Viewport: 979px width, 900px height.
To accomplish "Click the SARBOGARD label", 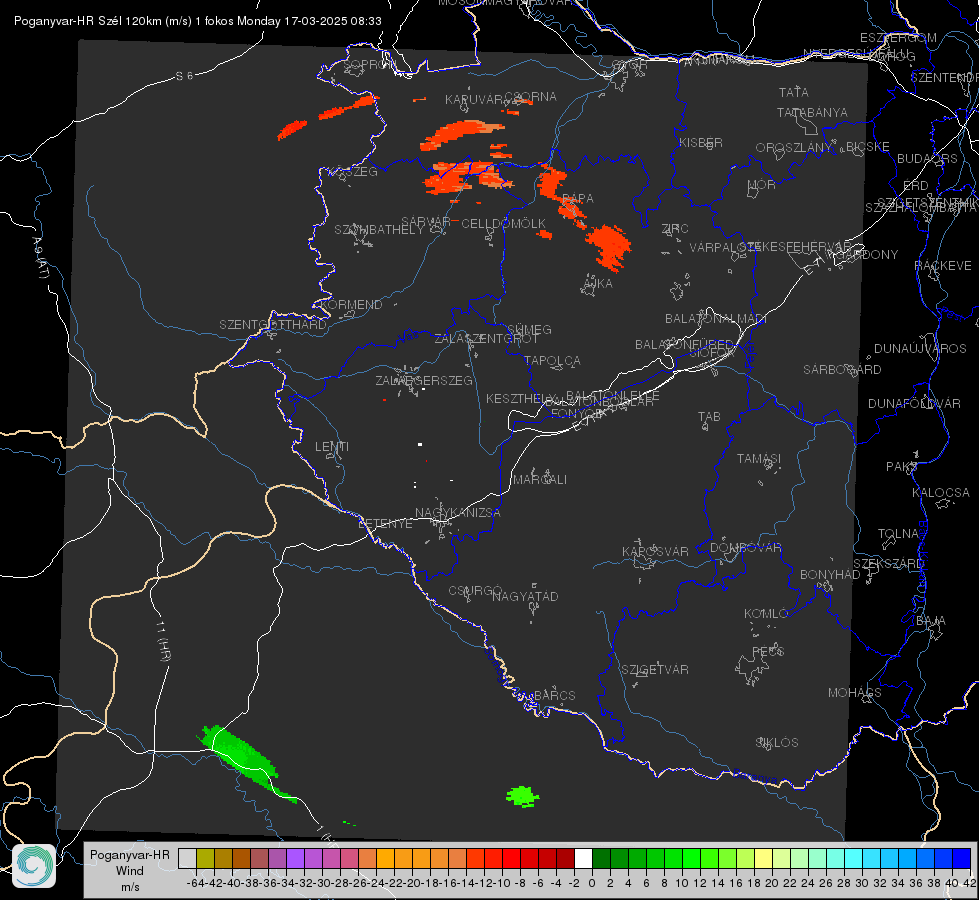I will click(842, 370).
